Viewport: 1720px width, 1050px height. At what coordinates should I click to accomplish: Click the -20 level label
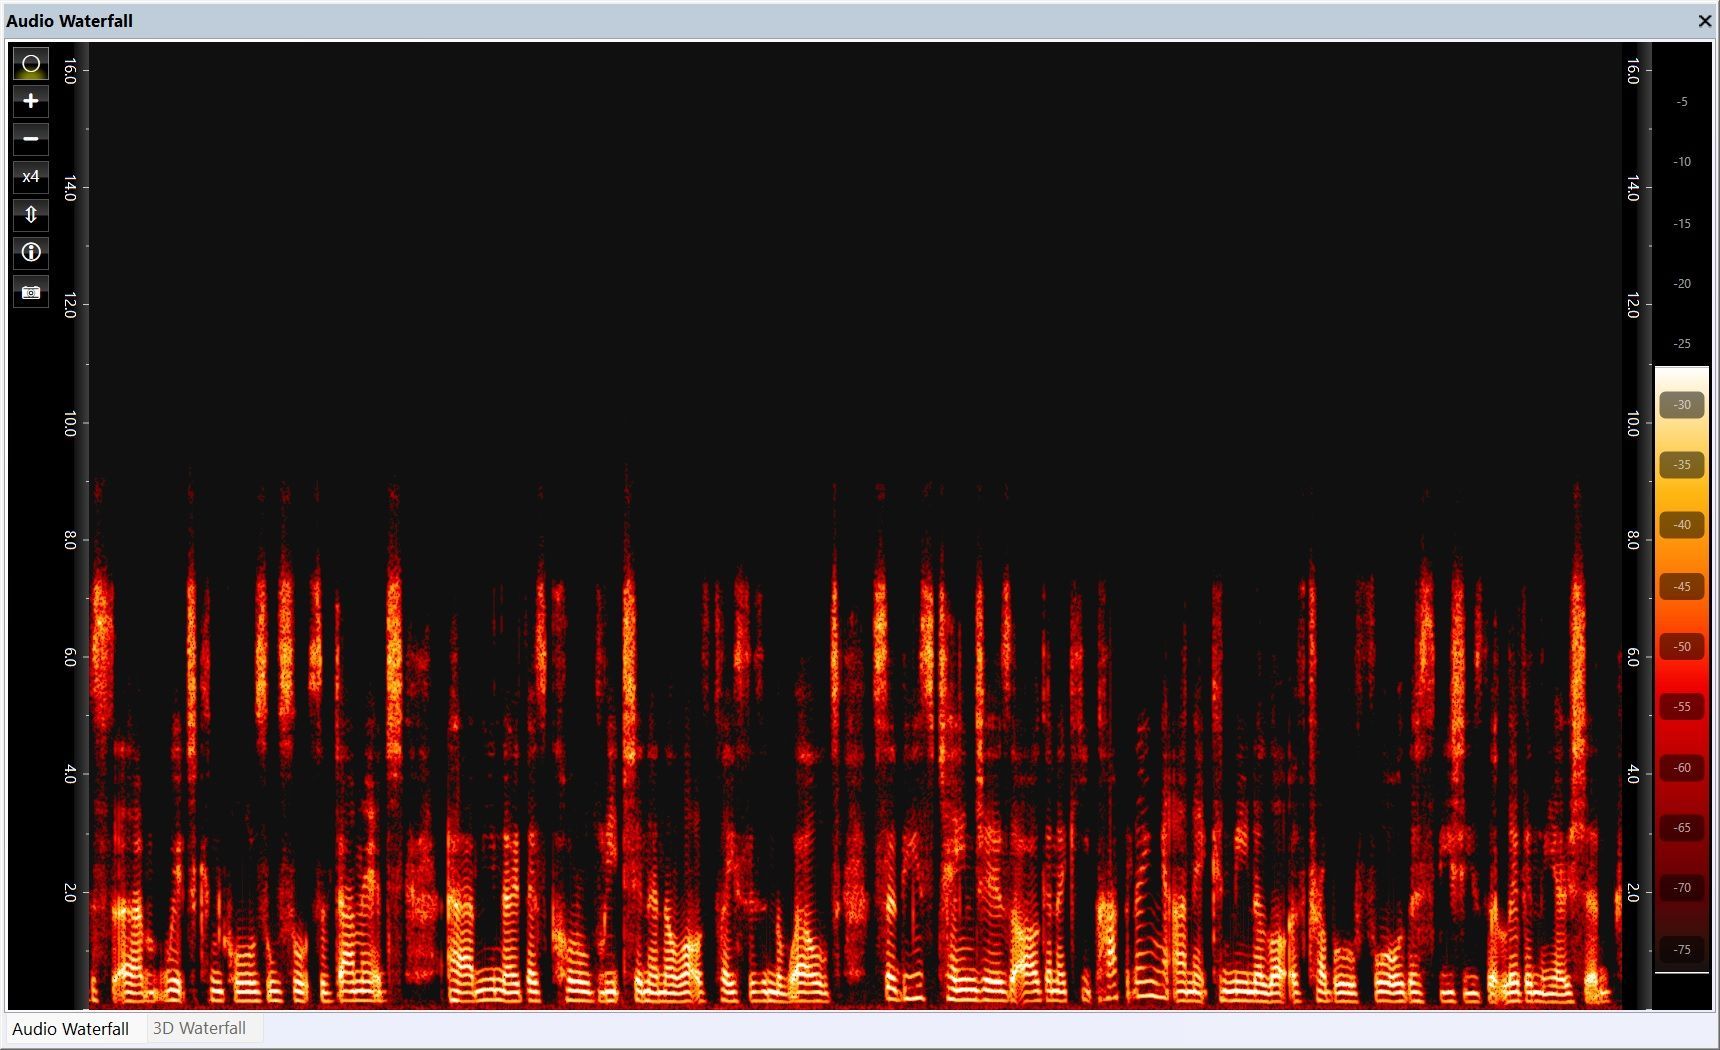1682,284
